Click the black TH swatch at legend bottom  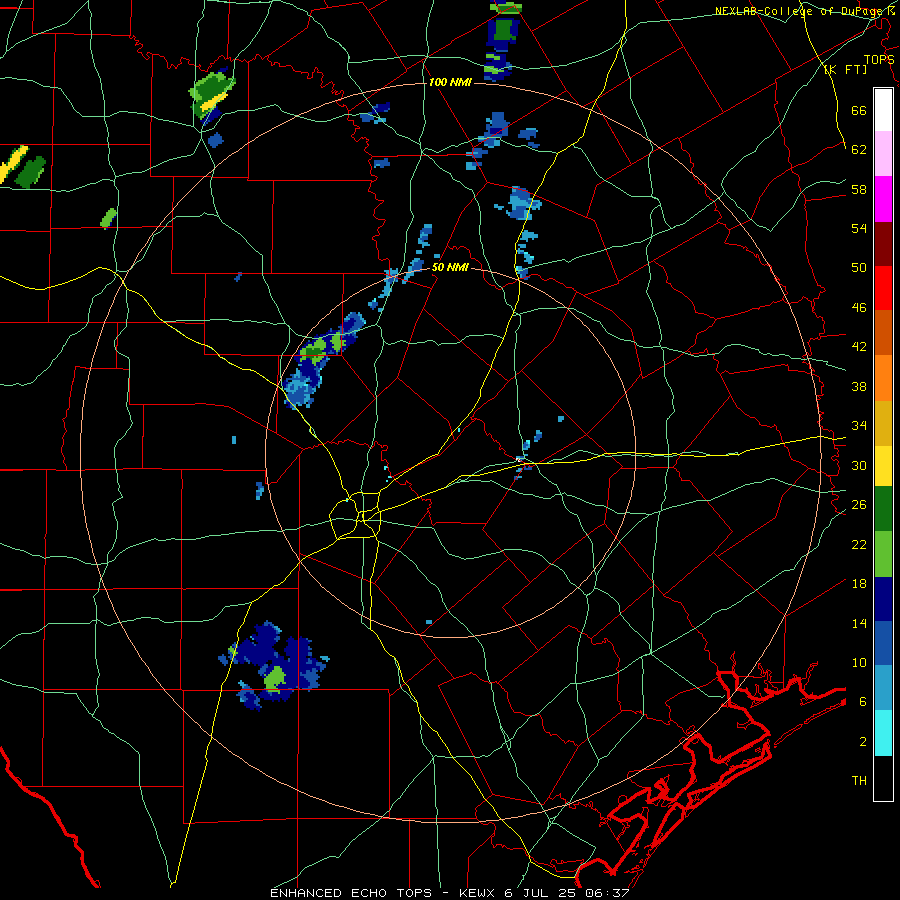click(883, 778)
